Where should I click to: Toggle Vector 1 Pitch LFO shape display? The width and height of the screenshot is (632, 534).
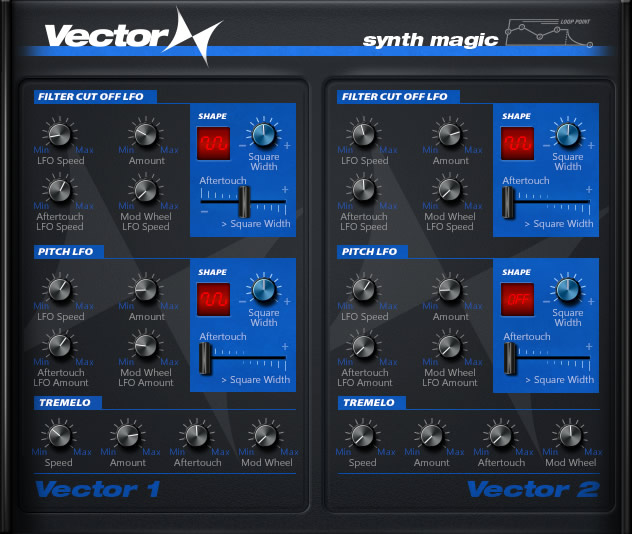(x=213, y=299)
